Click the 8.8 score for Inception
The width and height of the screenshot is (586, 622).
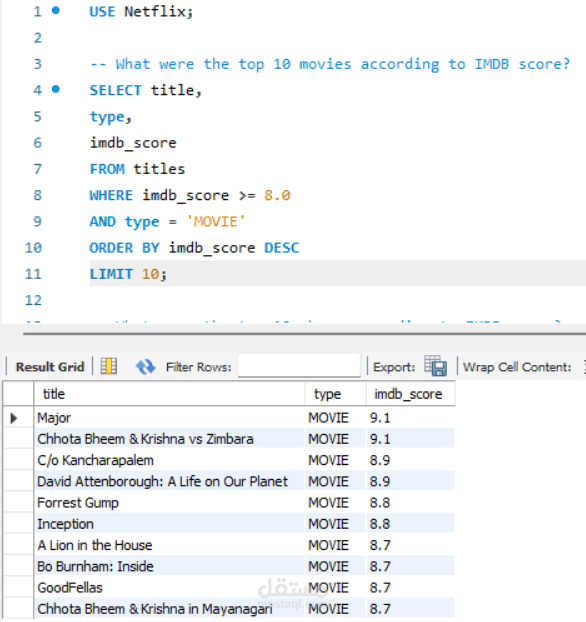410,524
